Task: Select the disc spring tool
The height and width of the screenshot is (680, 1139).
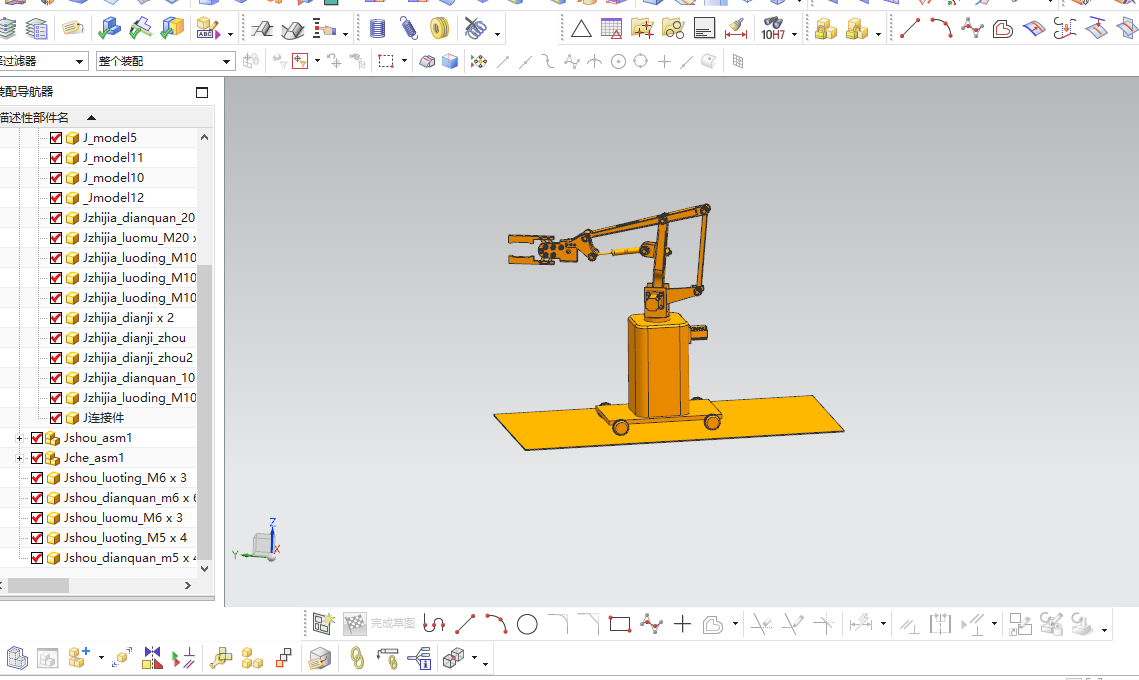Action: 439,29
